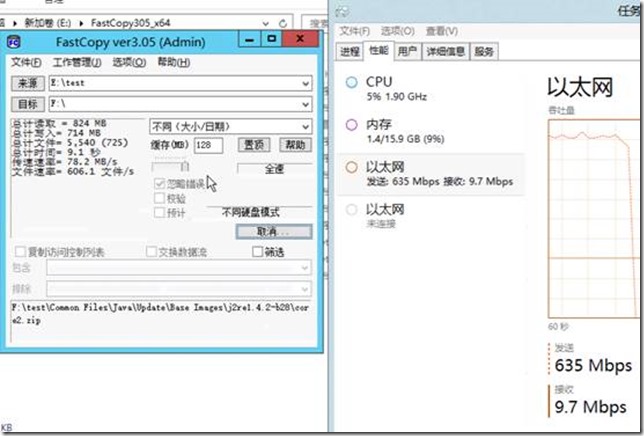644x436 pixels.
Task: Open FastCopy 选项(O) menu
Action: pyautogui.click(x=129, y=62)
